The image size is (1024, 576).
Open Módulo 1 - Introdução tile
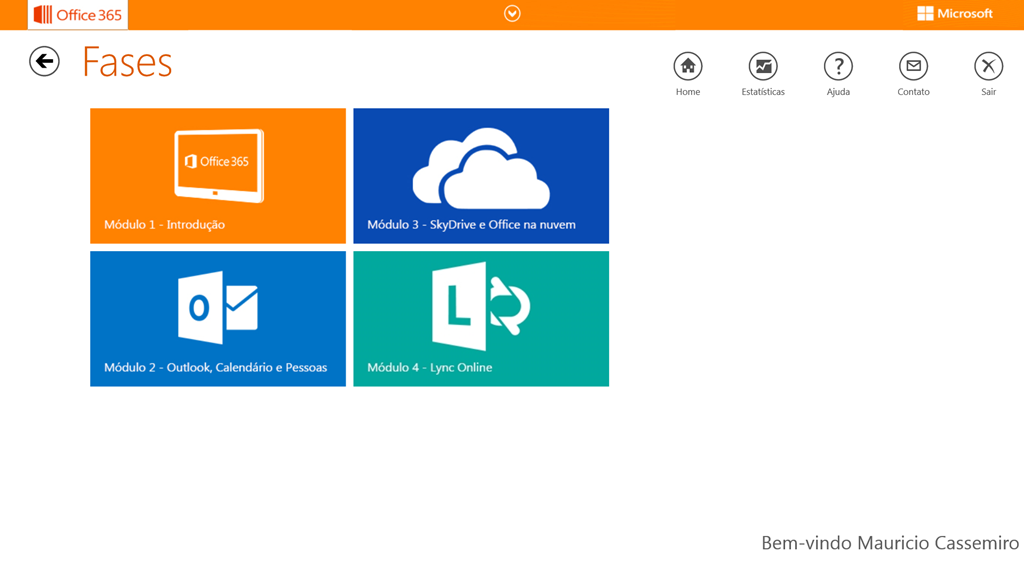tap(218, 176)
